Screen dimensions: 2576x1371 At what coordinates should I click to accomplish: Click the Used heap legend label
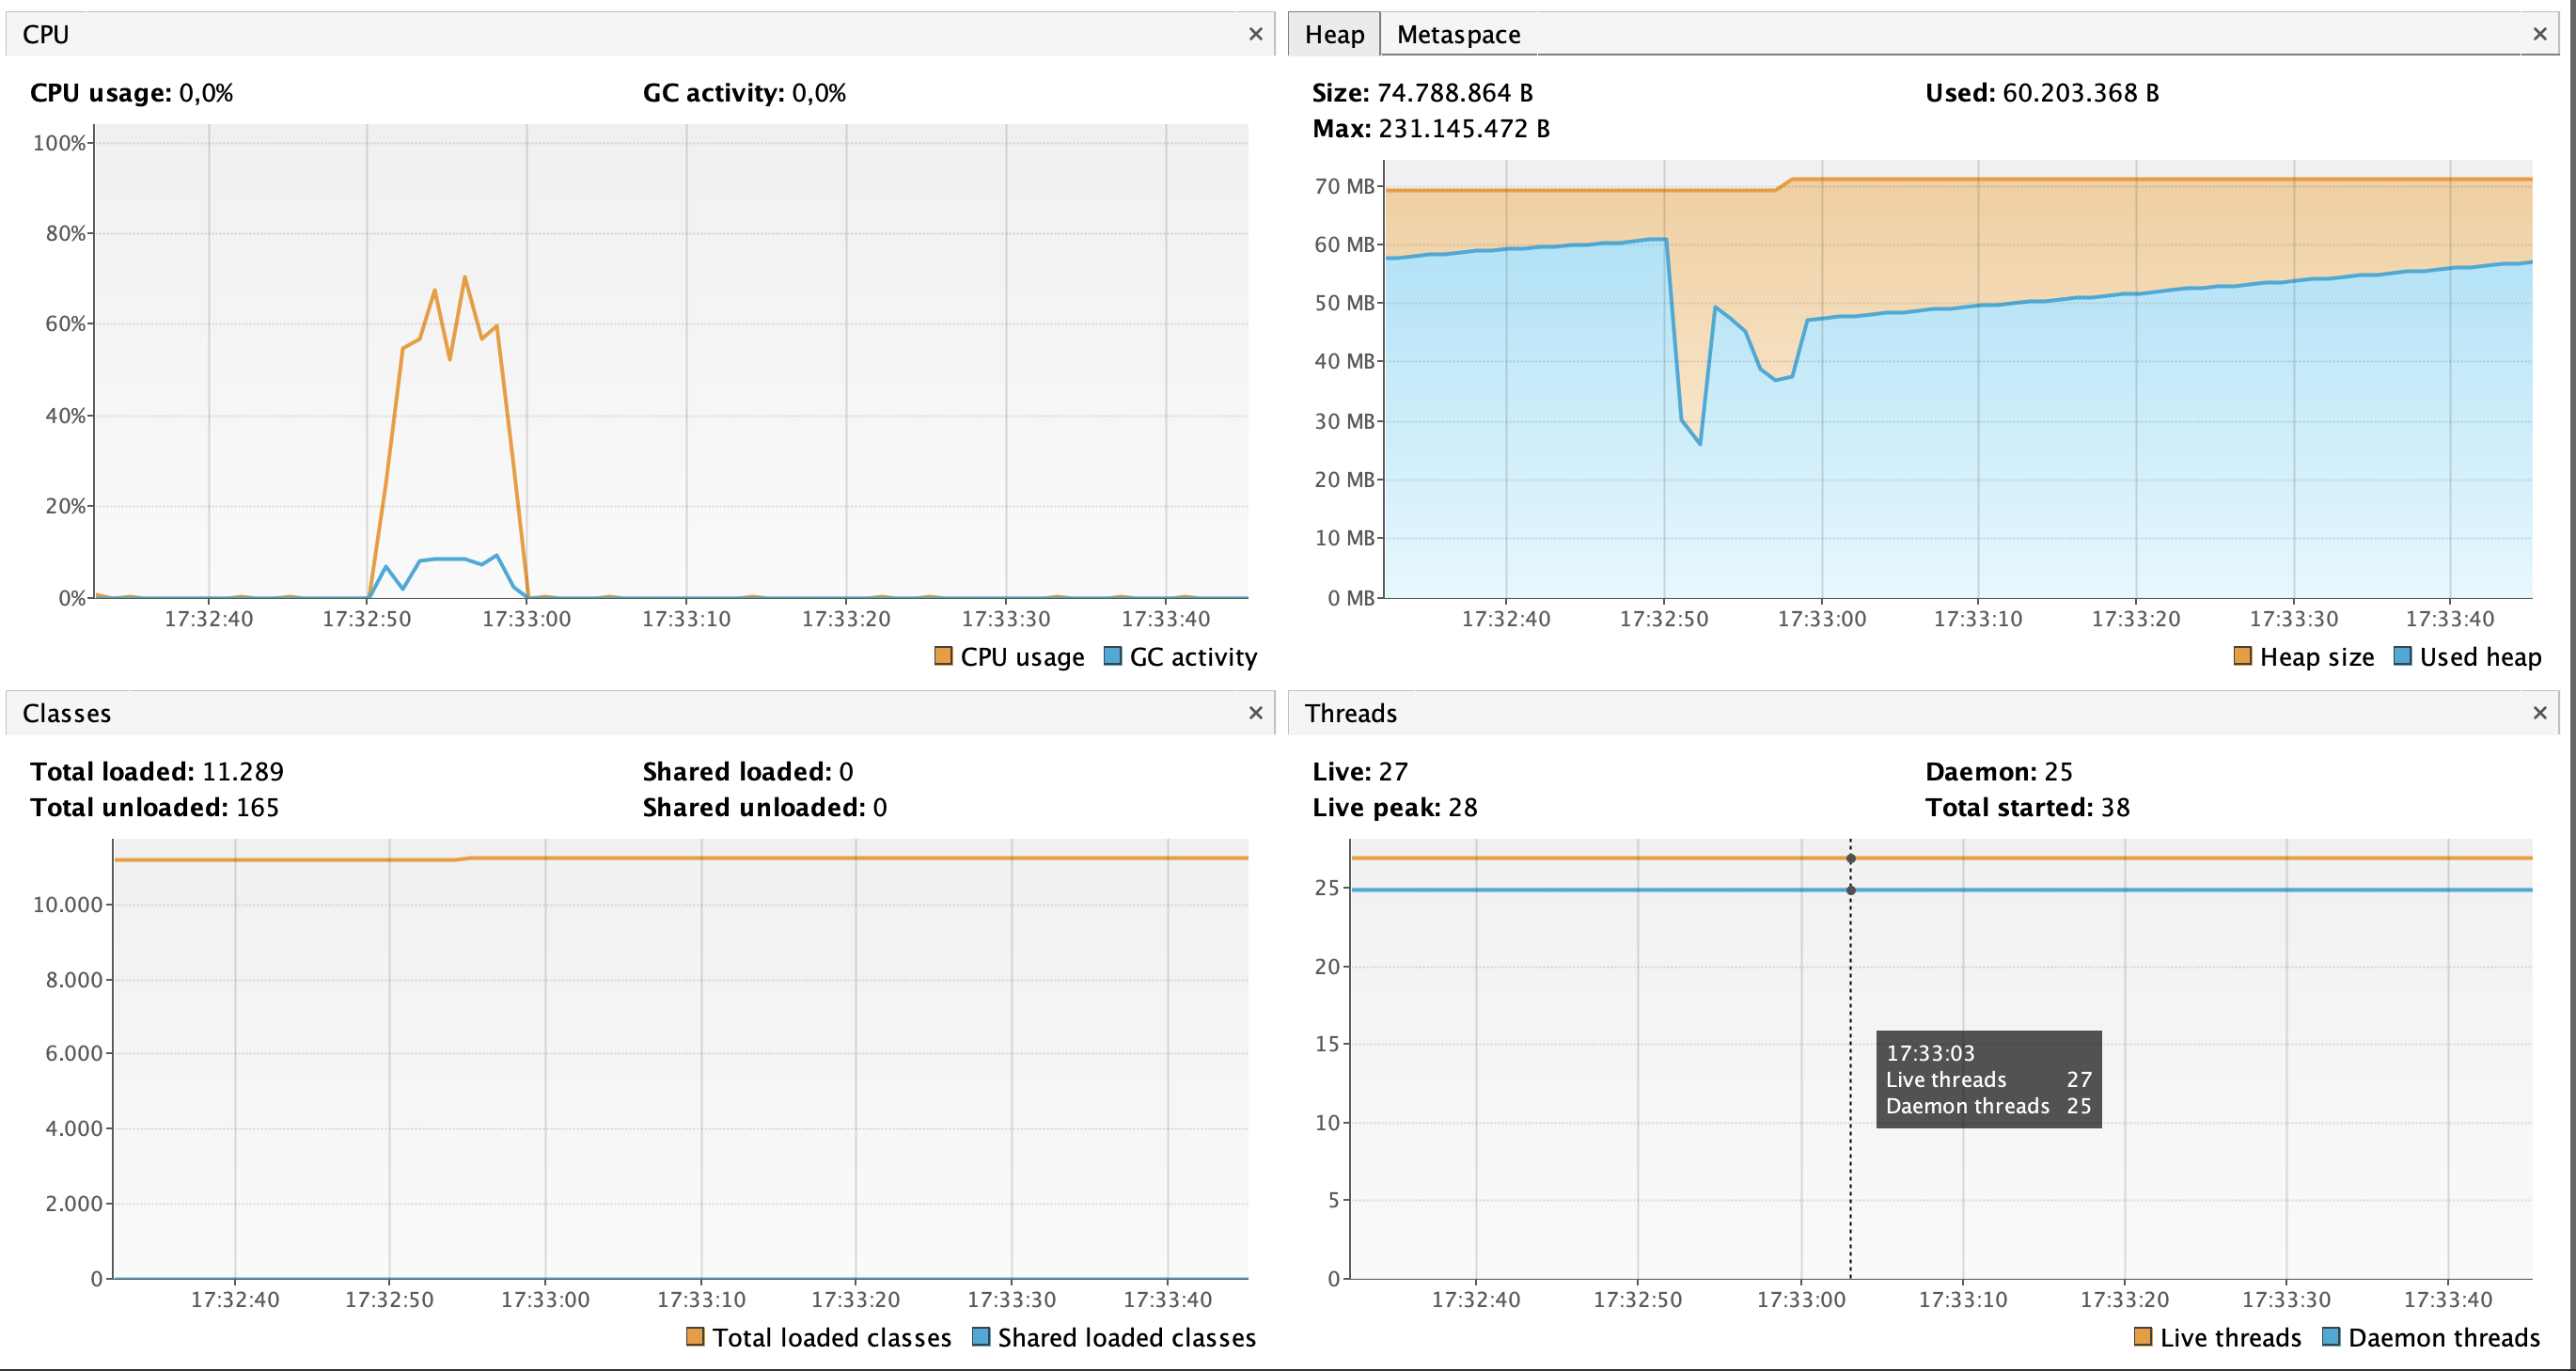pos(2480,657)
